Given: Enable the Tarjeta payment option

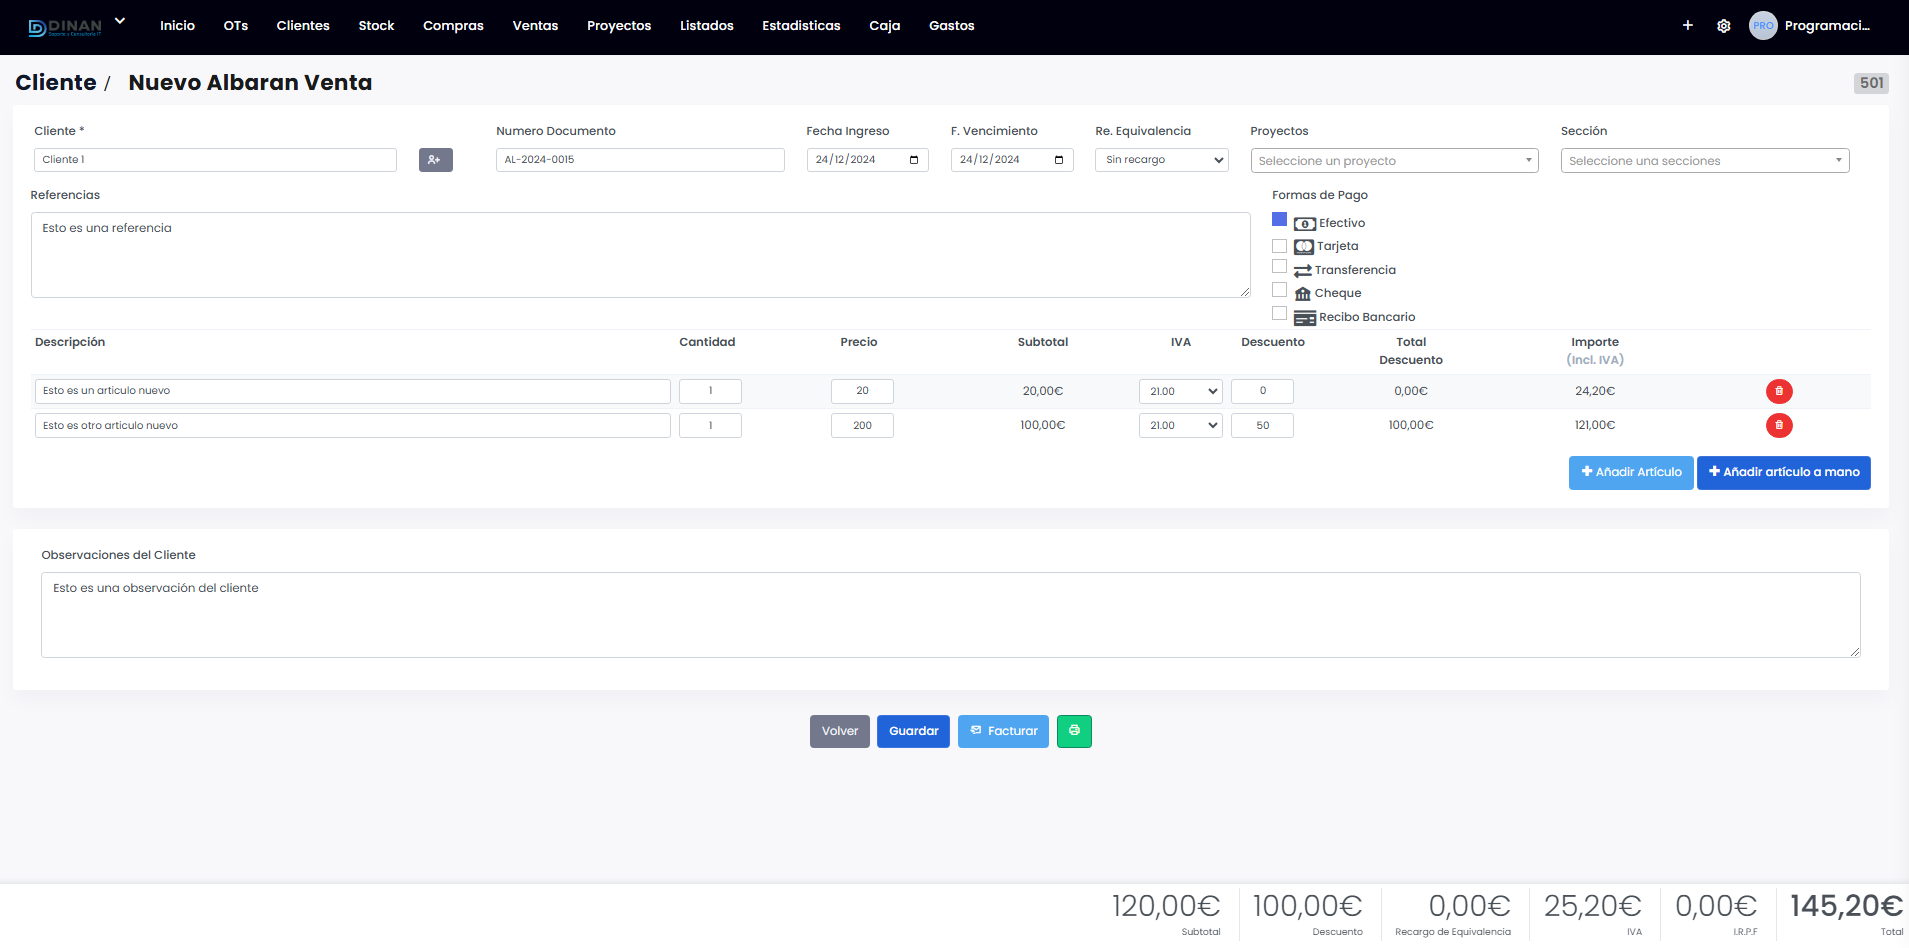Looking at the screenshot, I should [x=1279, y=245].
